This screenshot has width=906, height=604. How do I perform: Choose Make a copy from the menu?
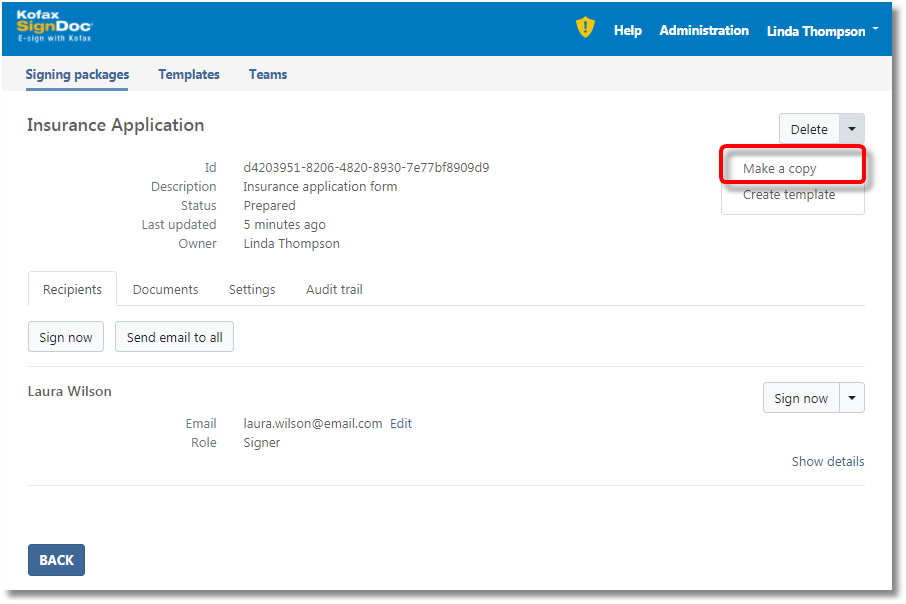point(779,169)
